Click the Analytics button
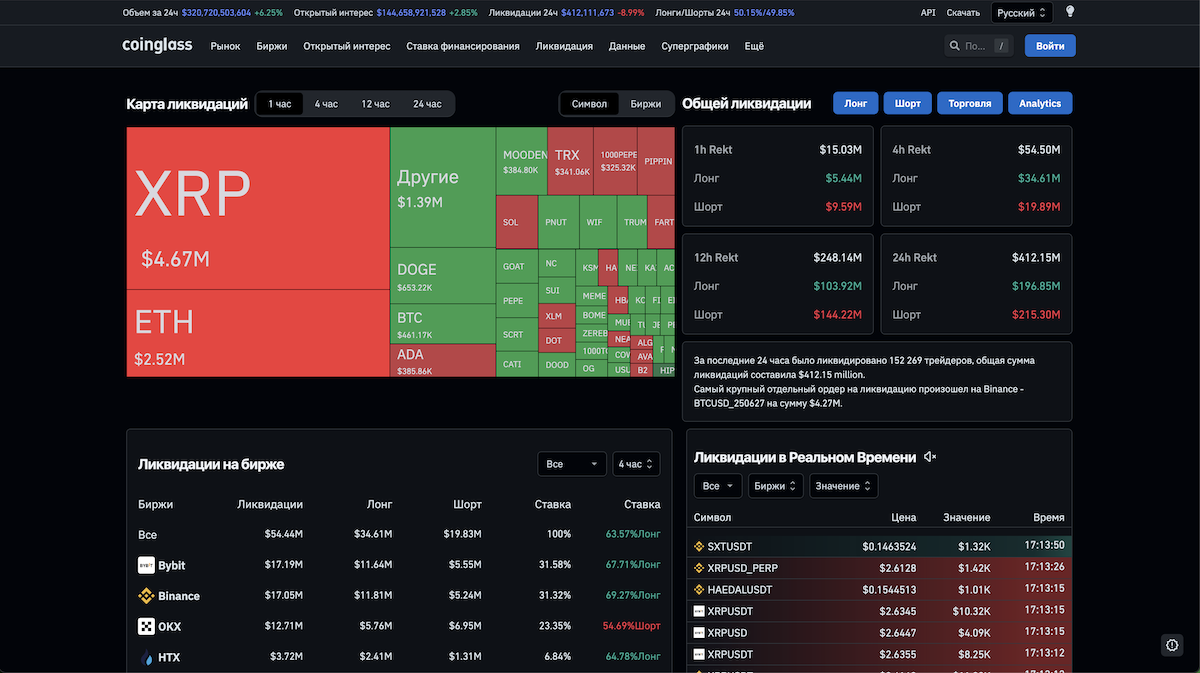Viewport: 1200px width, 673px height. click(x=1040, y=103)
